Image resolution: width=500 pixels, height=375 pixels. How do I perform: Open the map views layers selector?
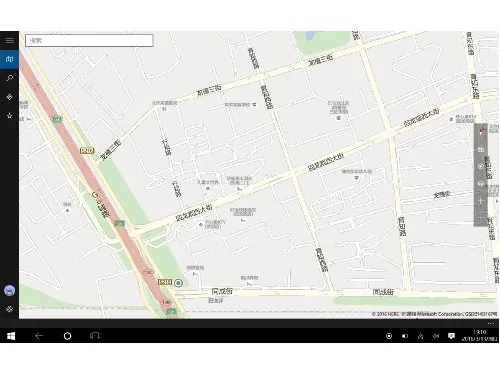480,184
